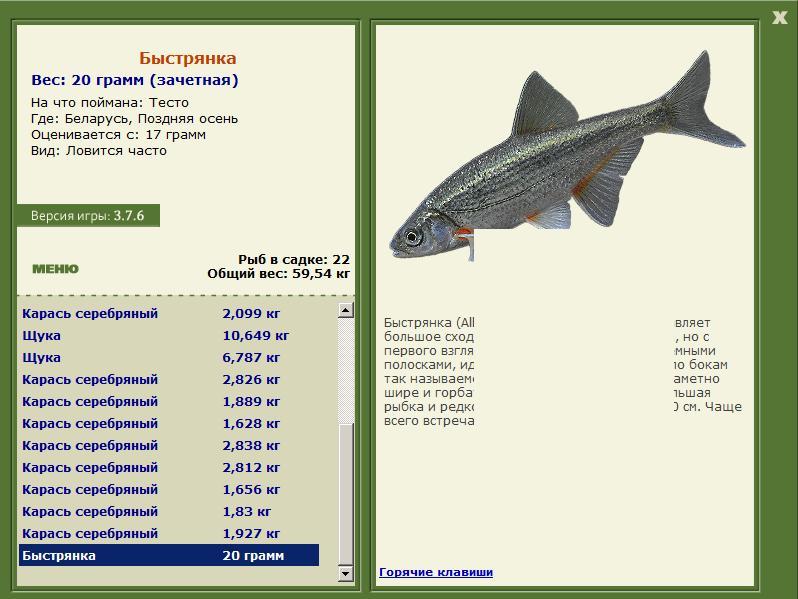Viewport: 798px width, 599px height.
Task: Select Карась серебряный 1,656 кг entry
Action: pos(169,490)
